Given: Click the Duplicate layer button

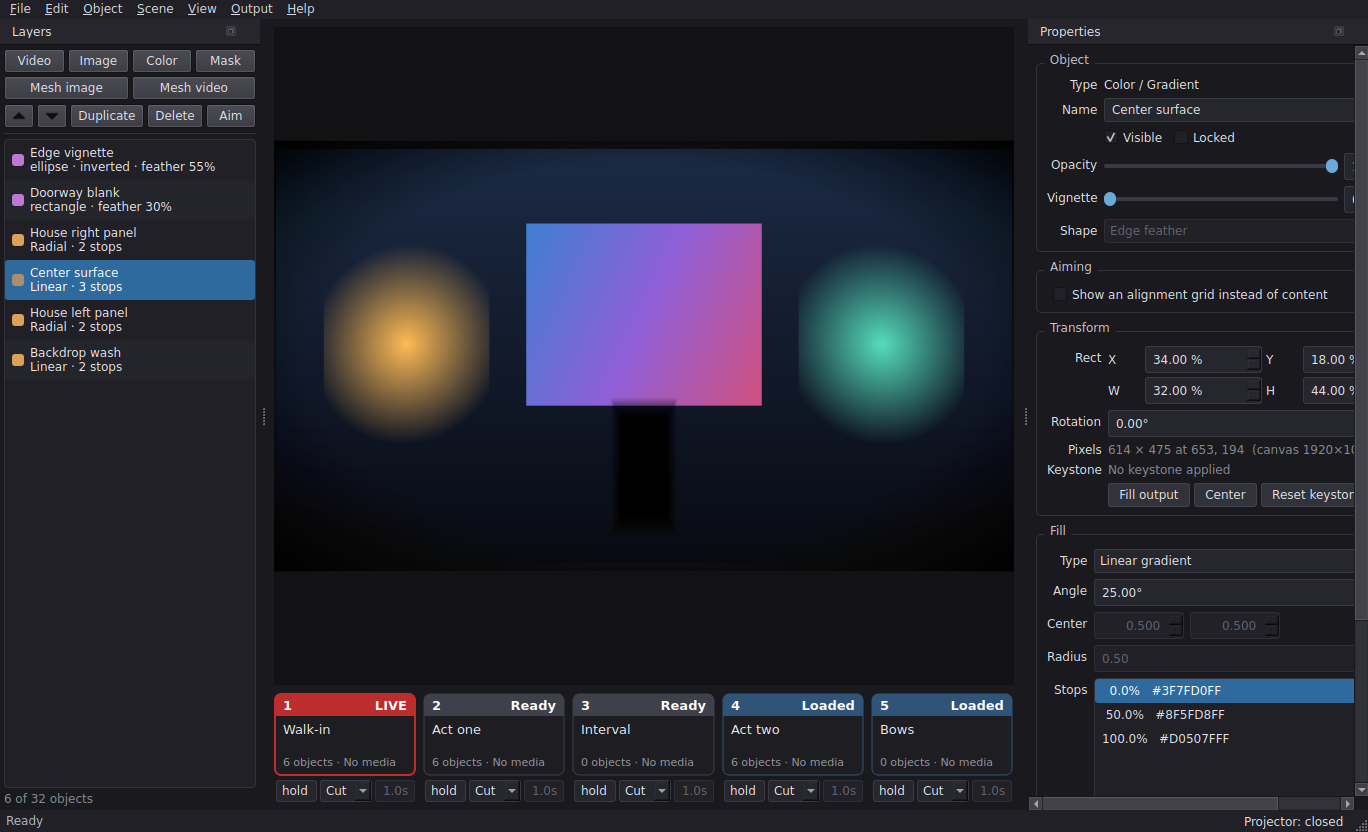Looking at the screenshot, I should click(107, 116).
